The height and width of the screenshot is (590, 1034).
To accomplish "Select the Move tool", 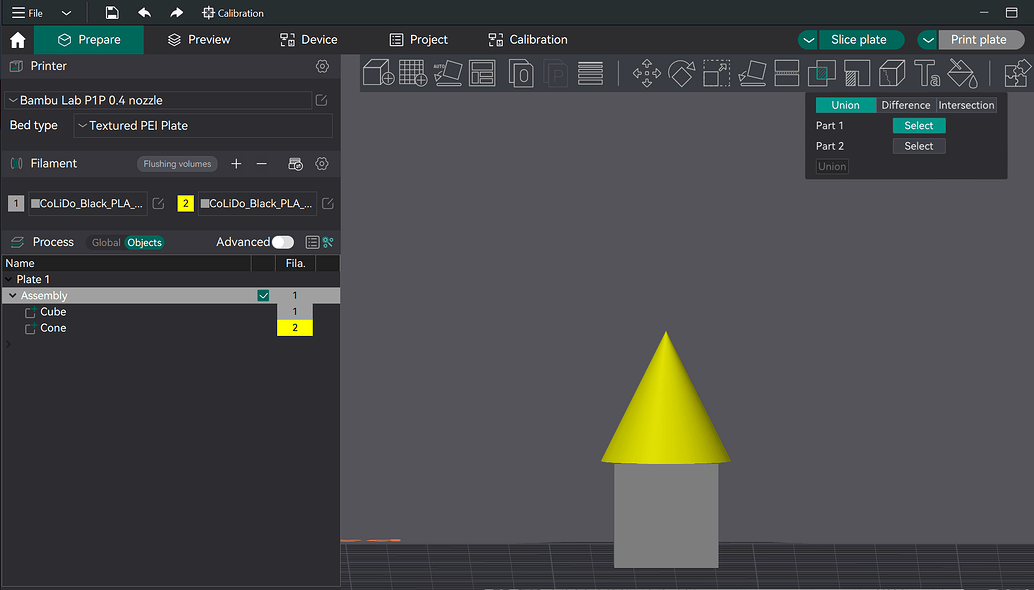I will 647,73.
